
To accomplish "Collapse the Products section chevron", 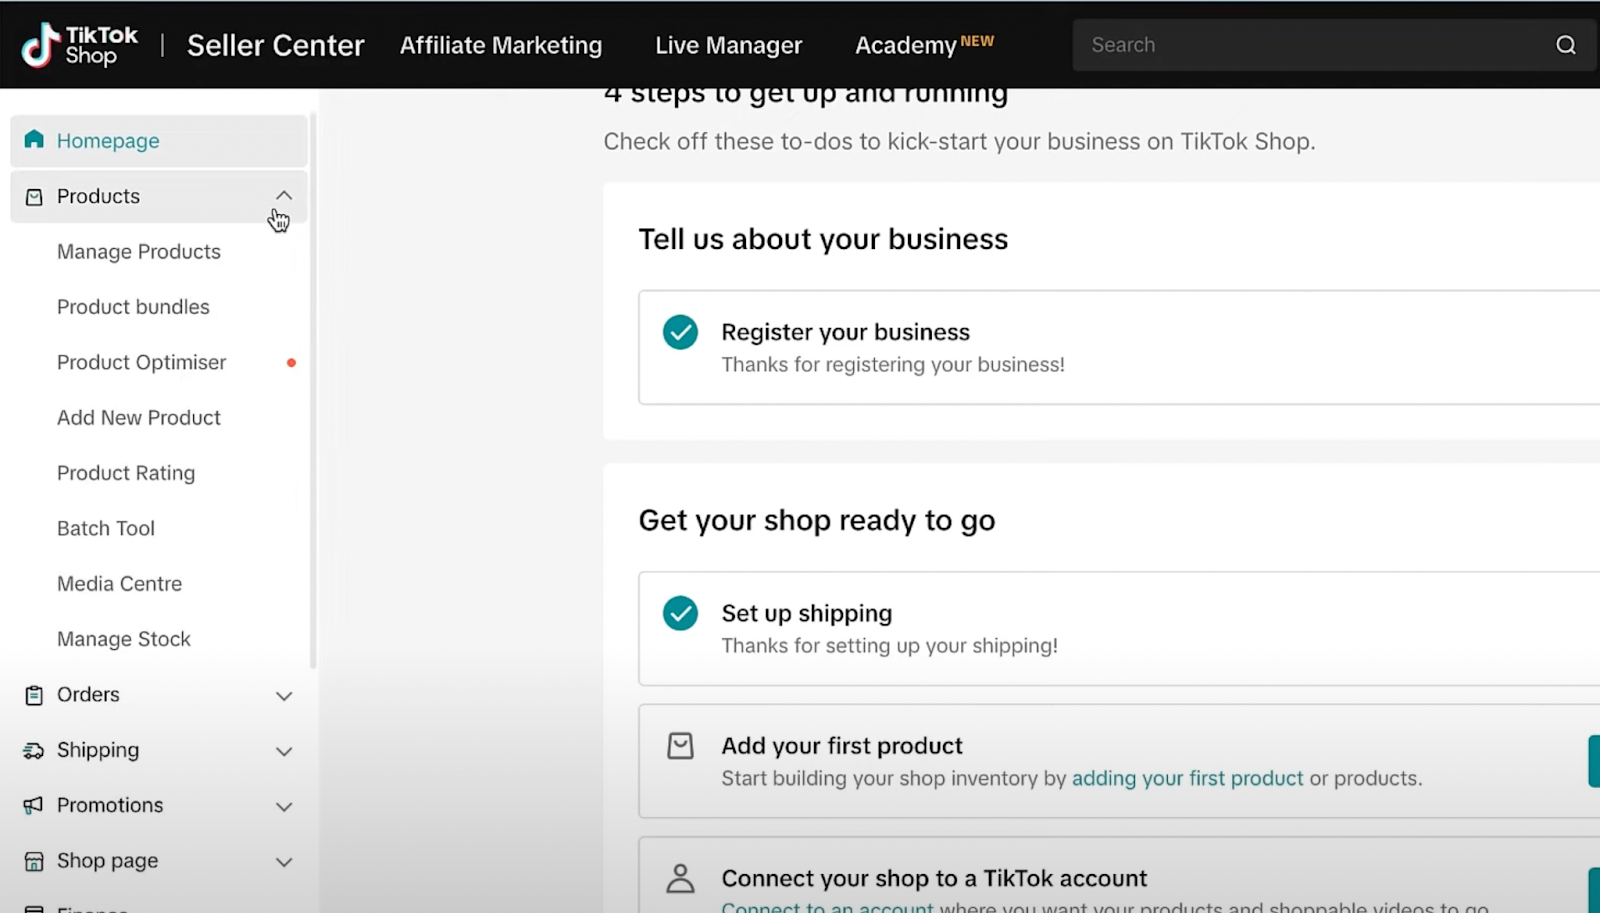I will pyautogui.click(x=284, y=196).
